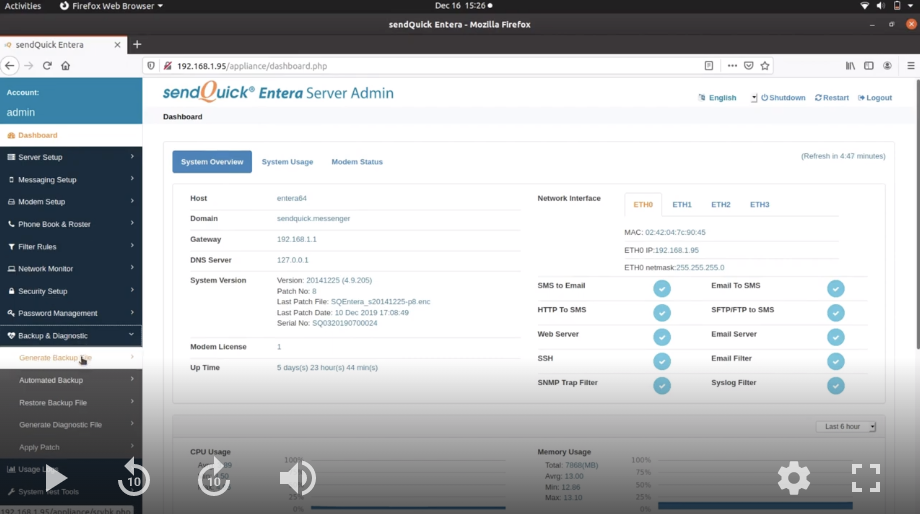Play the video overlay
The image size is (920, 514).
(x=56, y=478)
